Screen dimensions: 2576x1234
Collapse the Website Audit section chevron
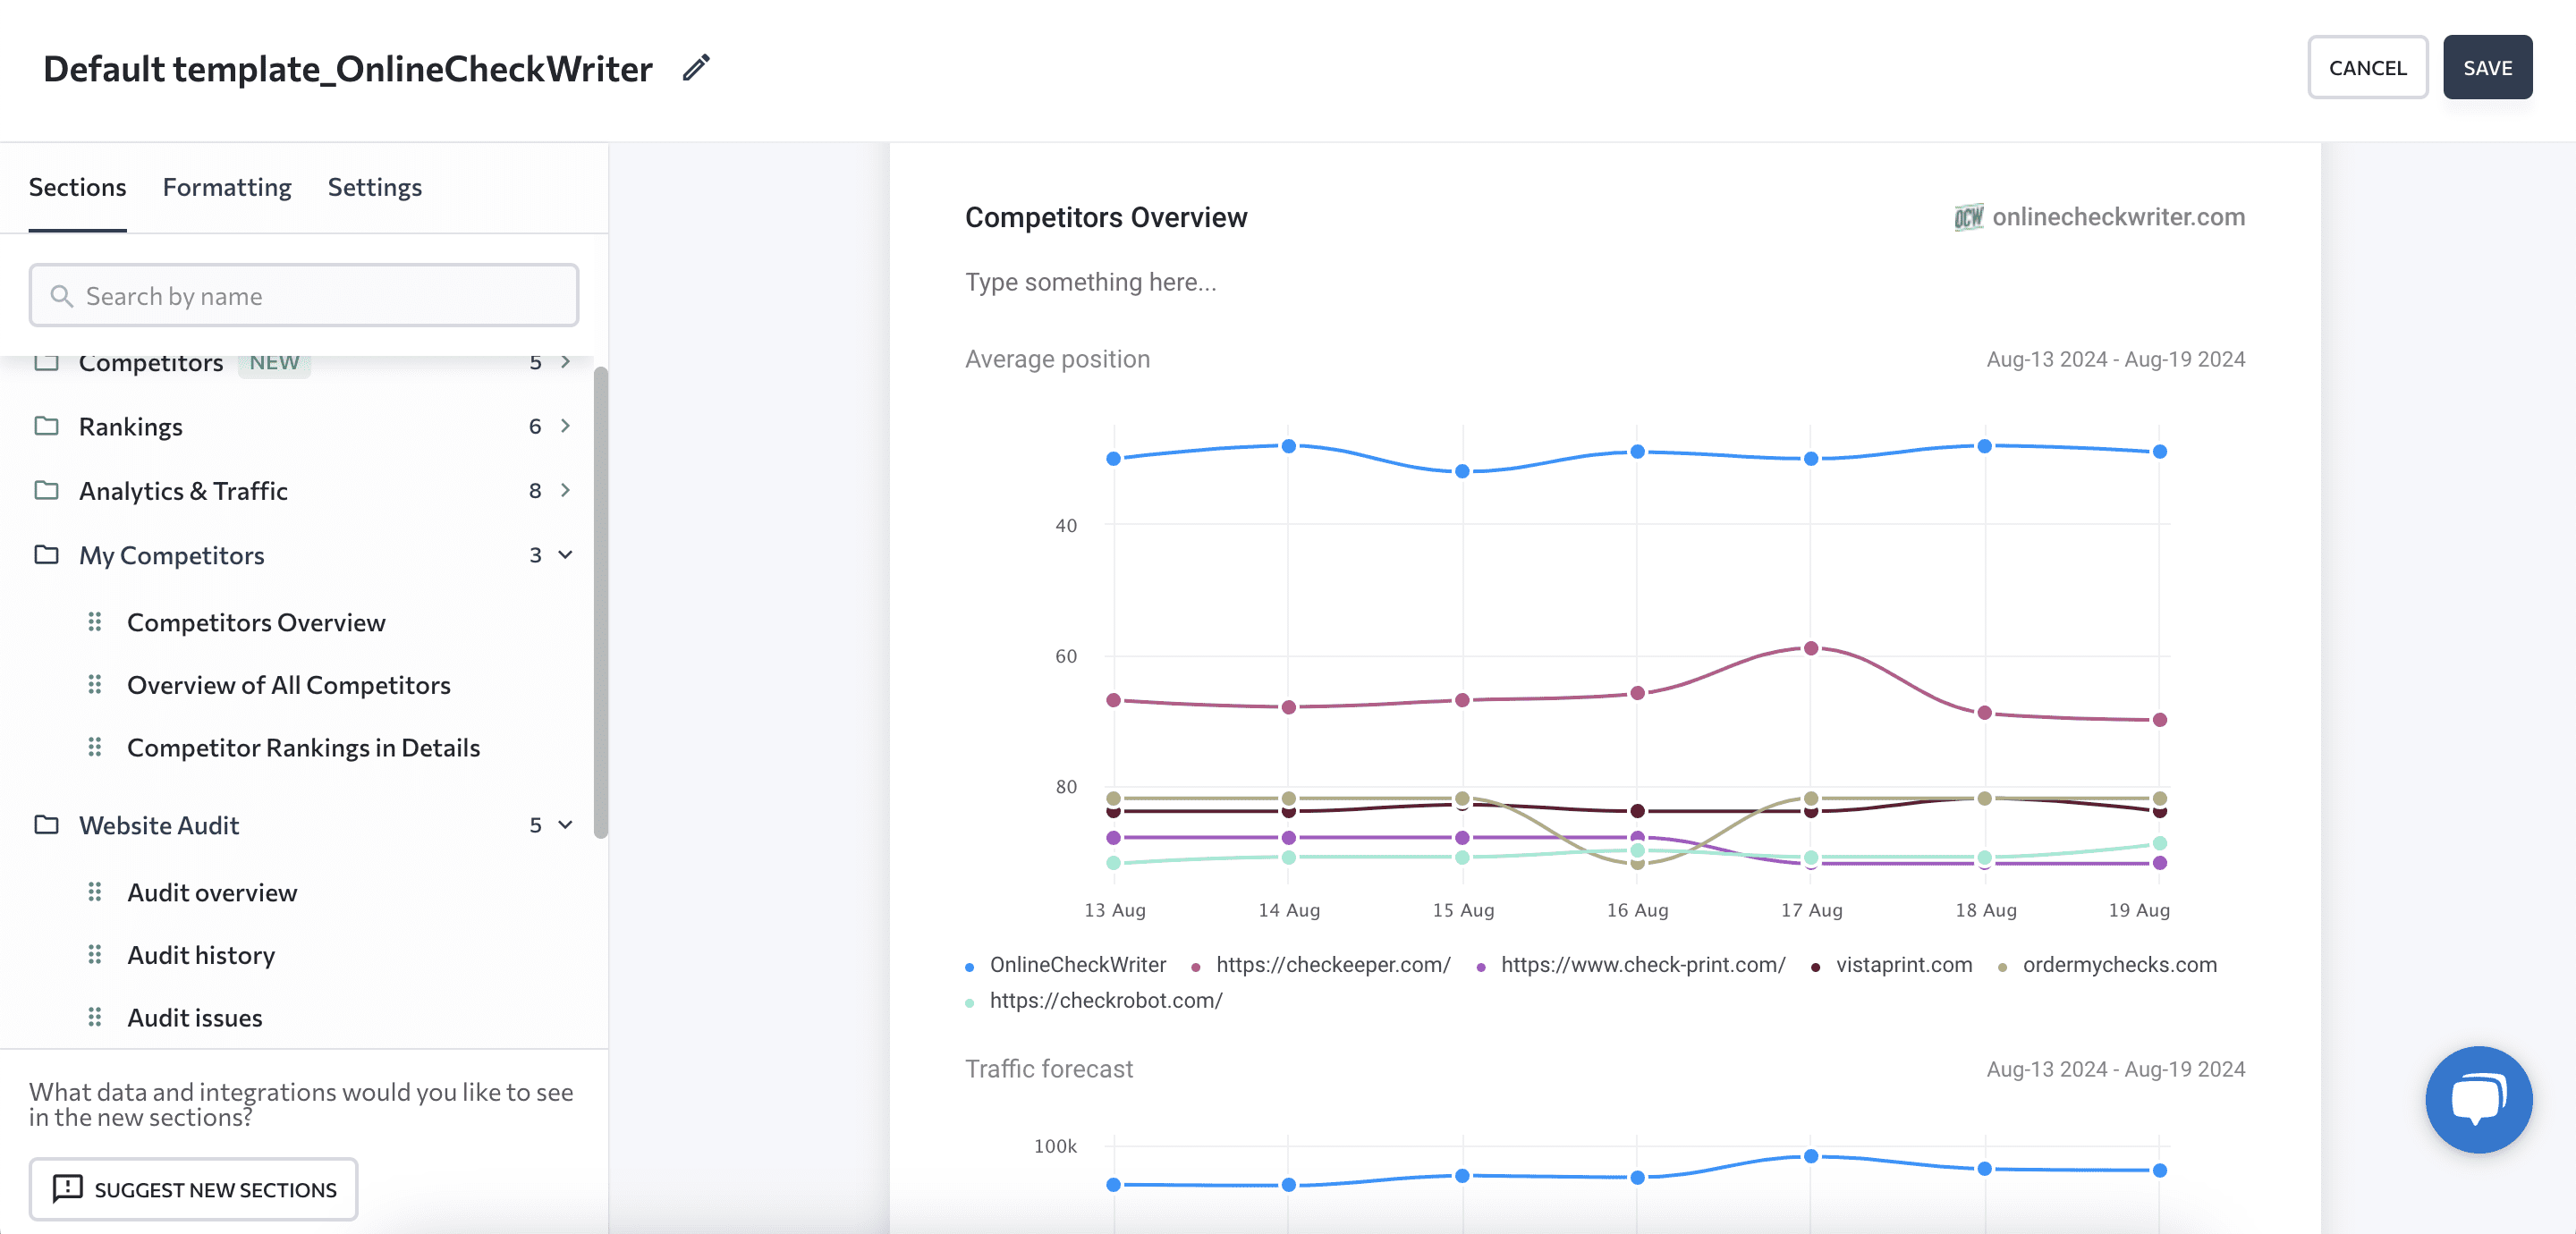coord(565,824)
